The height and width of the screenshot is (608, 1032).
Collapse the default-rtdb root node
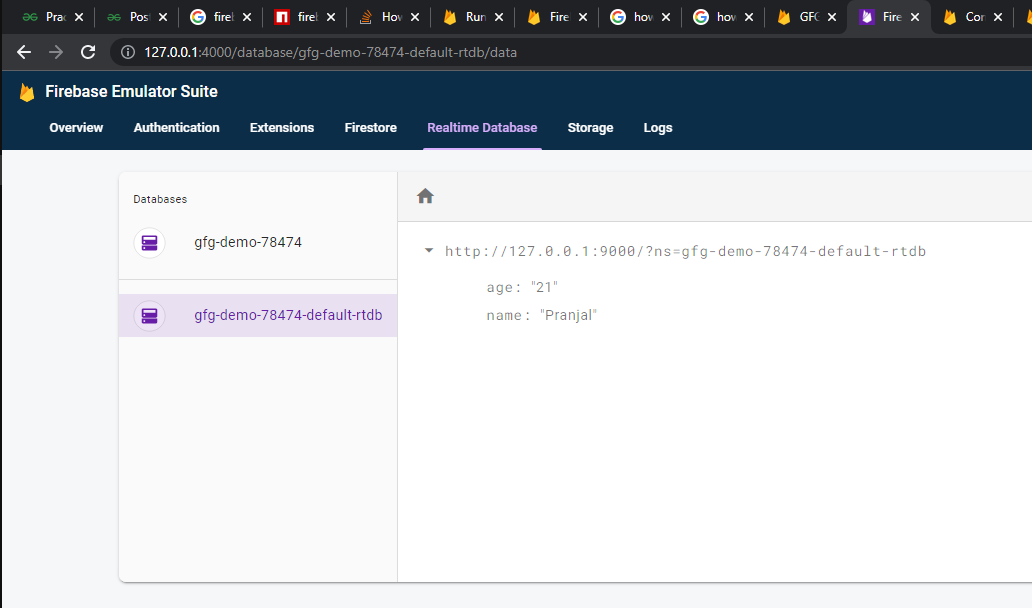point(429,251)
